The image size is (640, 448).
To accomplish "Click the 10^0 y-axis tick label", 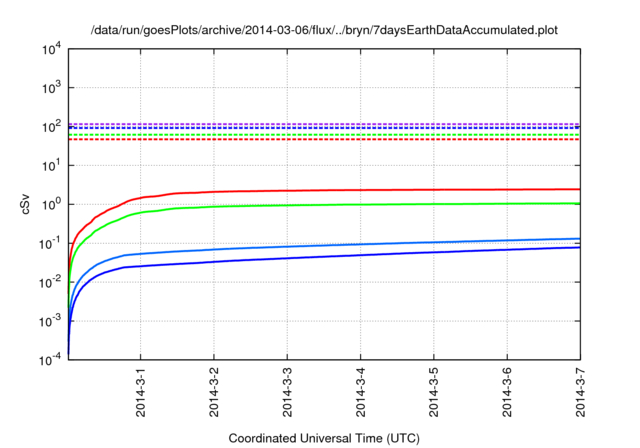I will 51,204.
